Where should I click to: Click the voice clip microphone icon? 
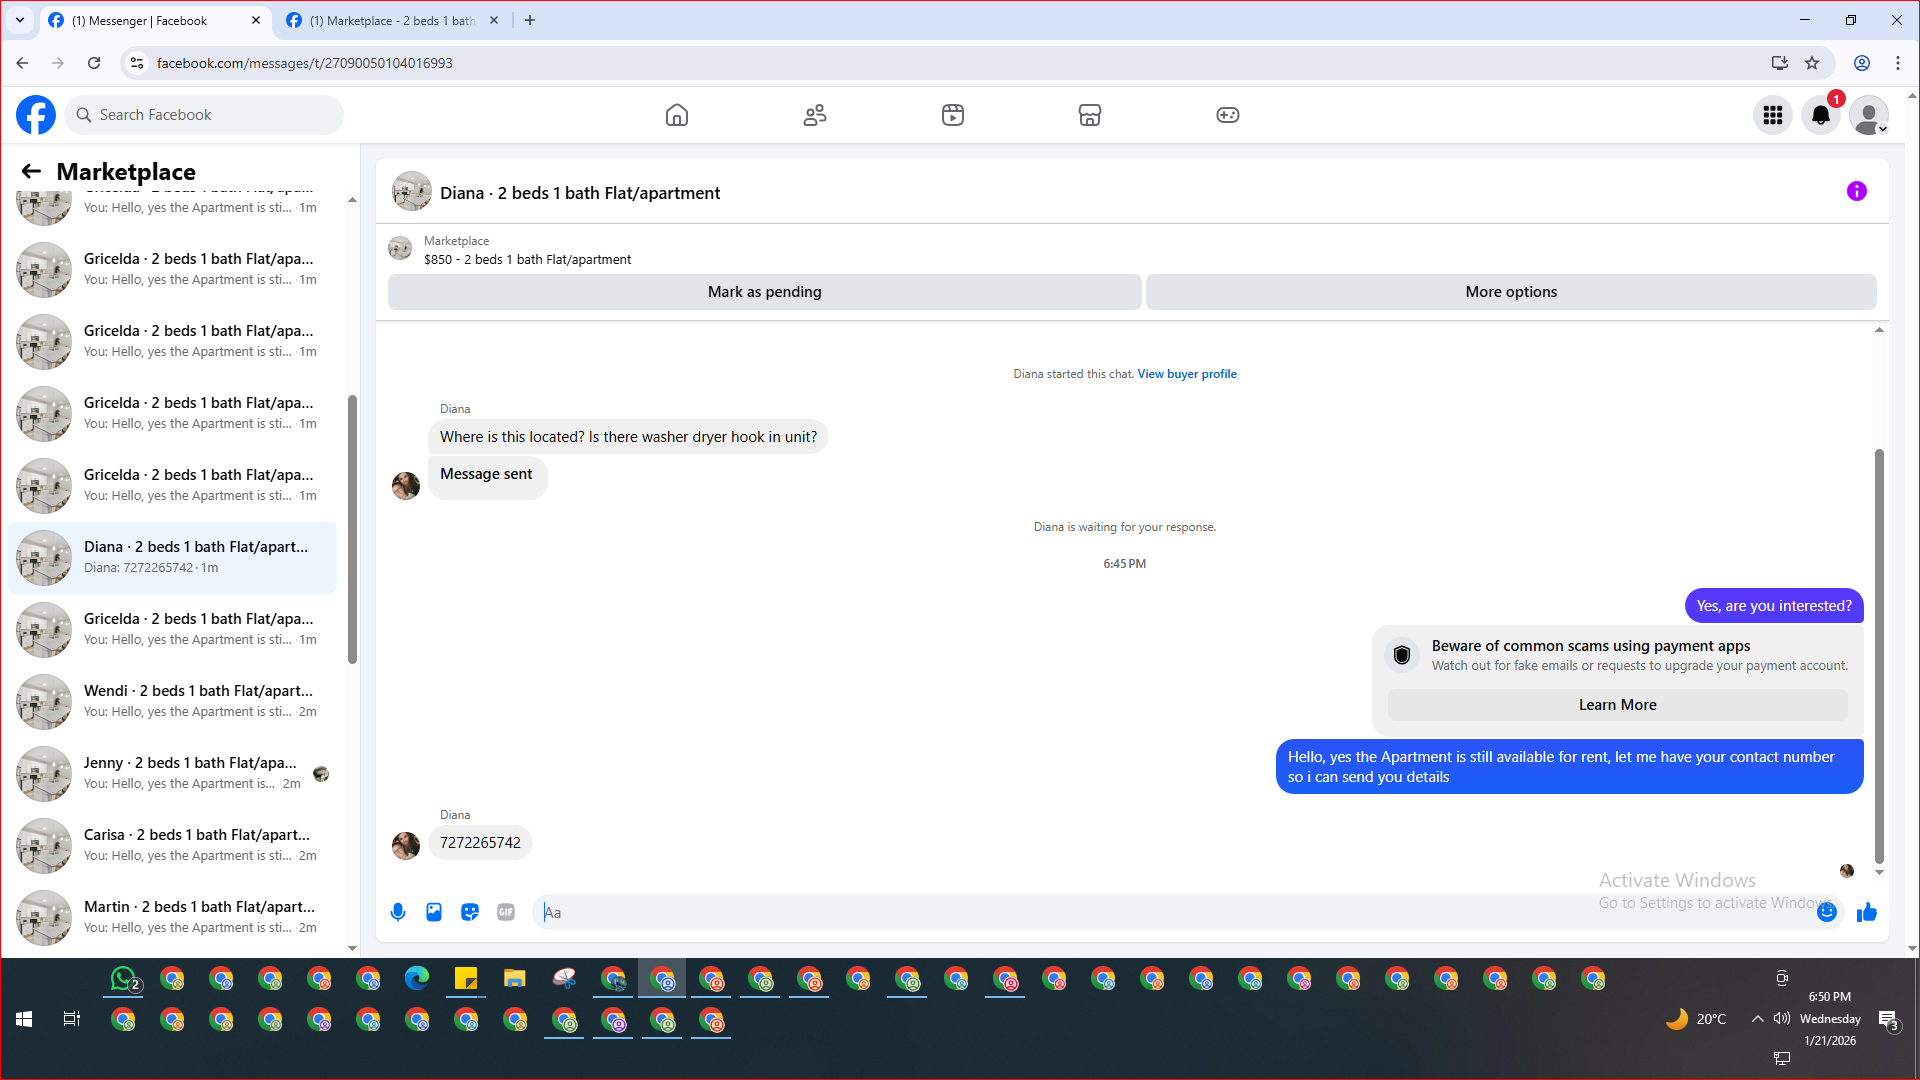pos(398,912)
